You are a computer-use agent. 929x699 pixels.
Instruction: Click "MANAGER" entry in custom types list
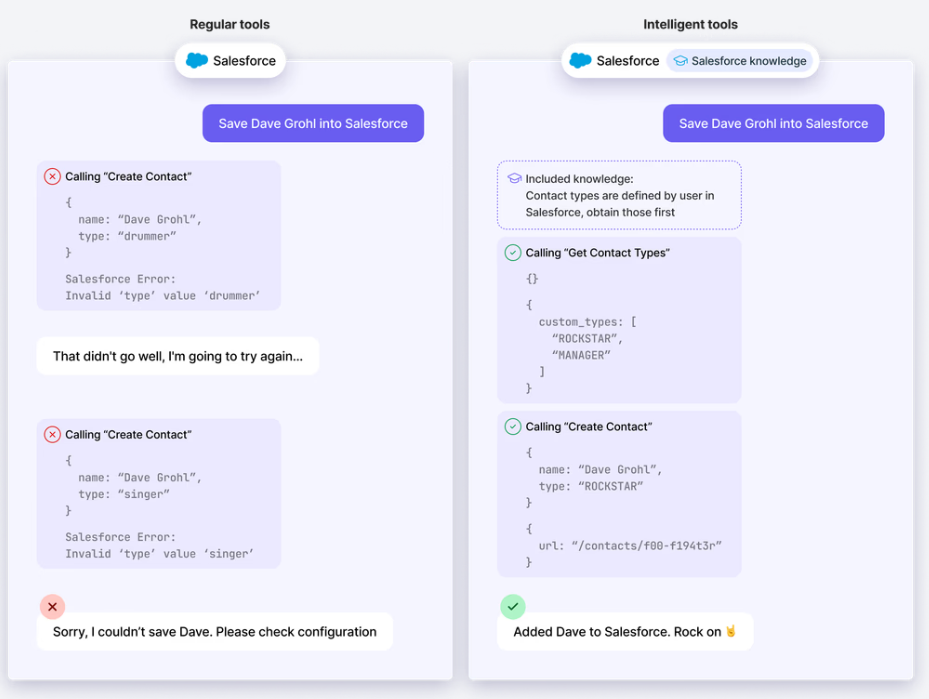[581, 355]
